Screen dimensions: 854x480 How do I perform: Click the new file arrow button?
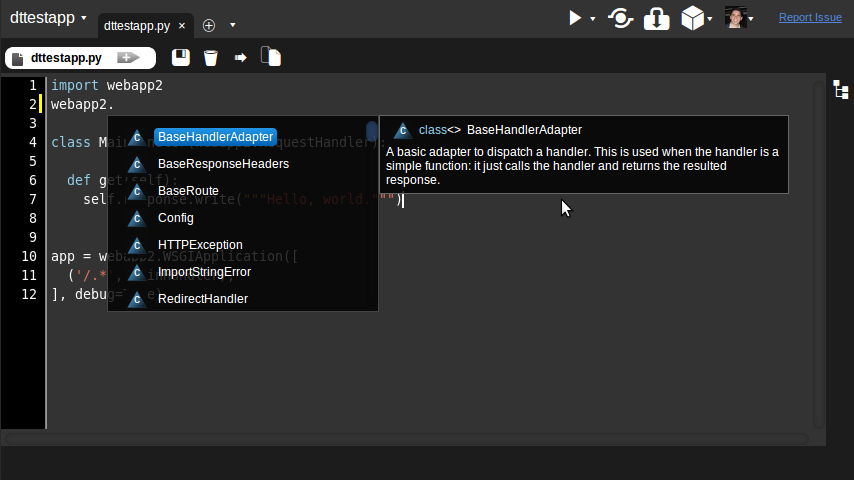click(x=129, y=58)
